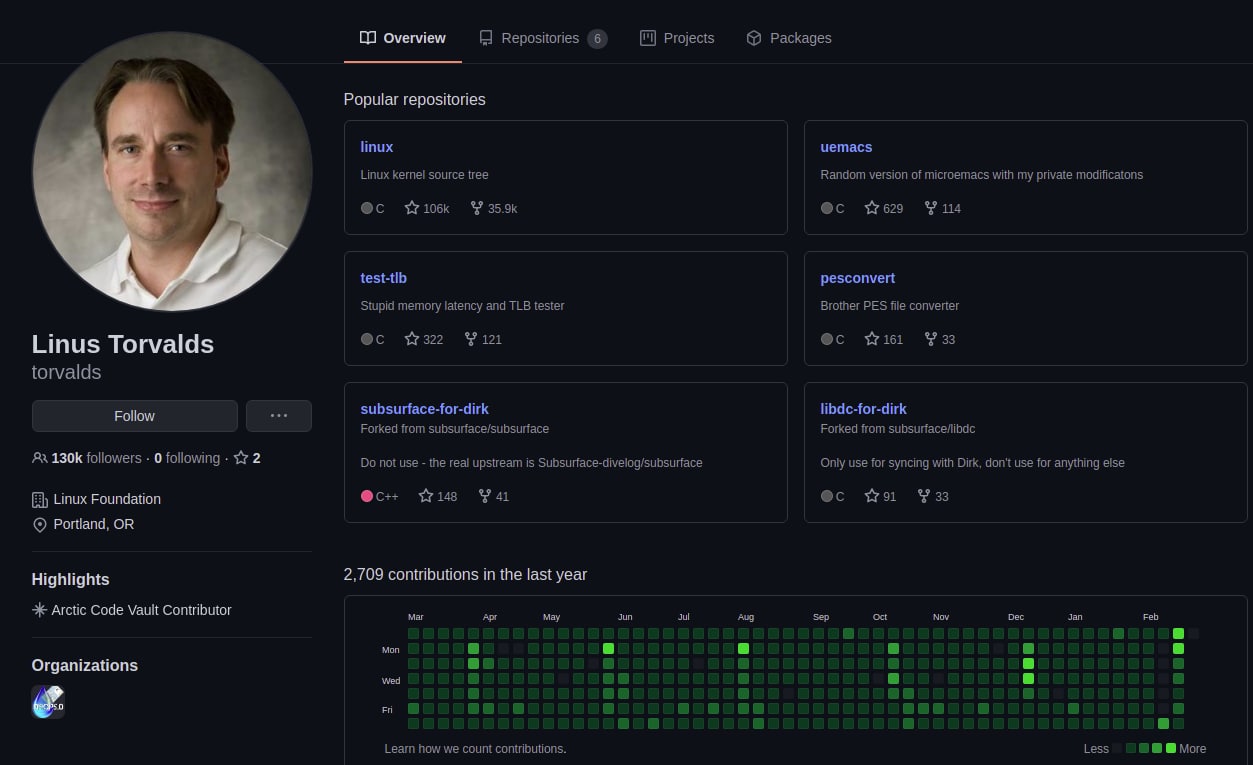This screenshot has width=1253, height=765.
Task: Click the Mon row label in graph
Action: 391,650
